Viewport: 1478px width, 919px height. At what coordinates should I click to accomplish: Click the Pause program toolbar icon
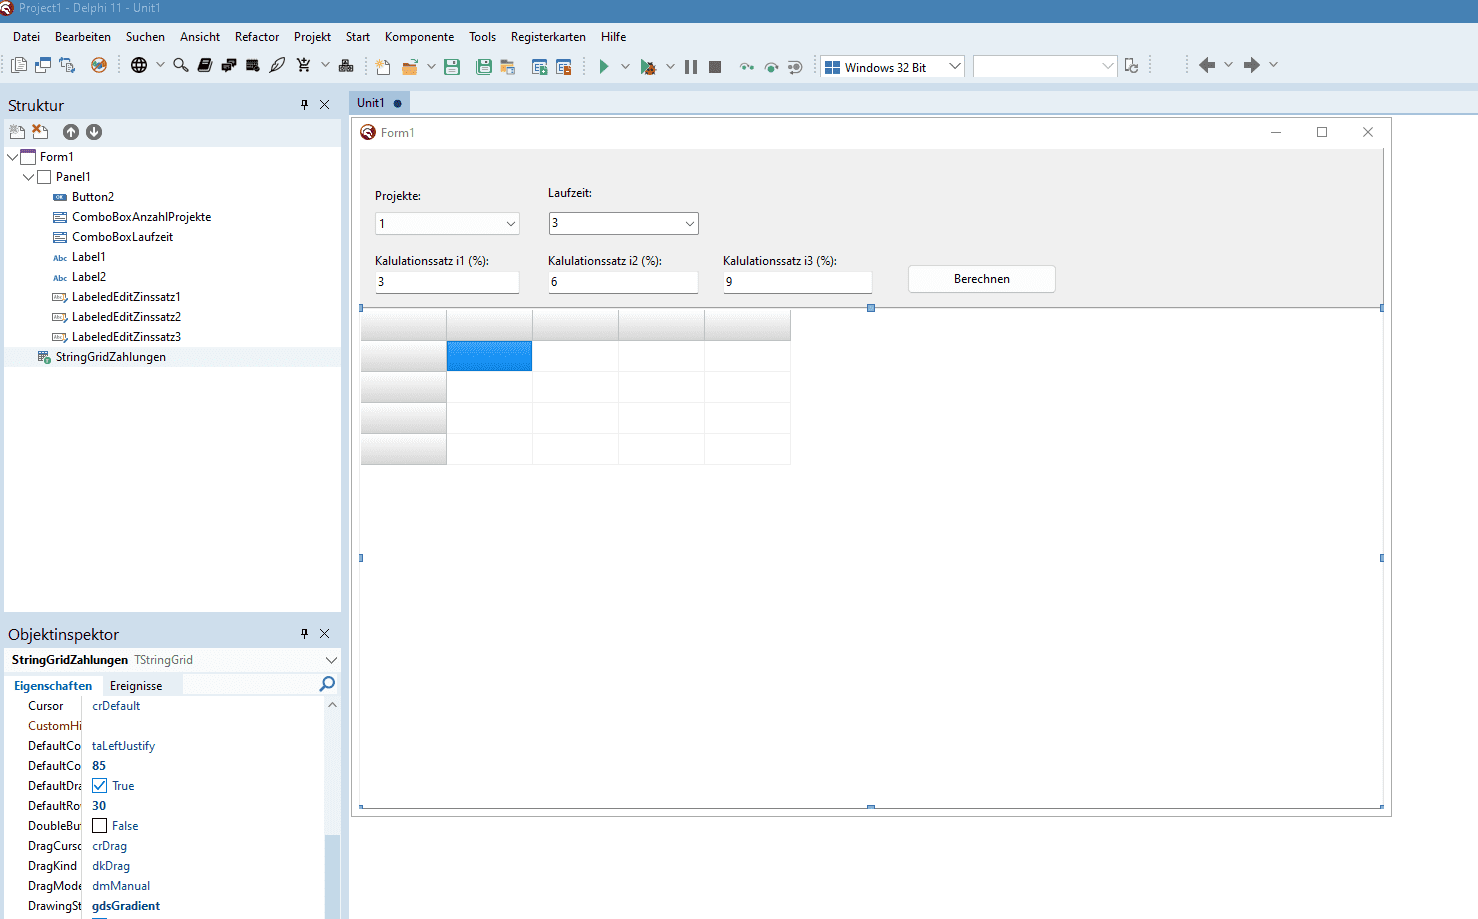[691, 67]
